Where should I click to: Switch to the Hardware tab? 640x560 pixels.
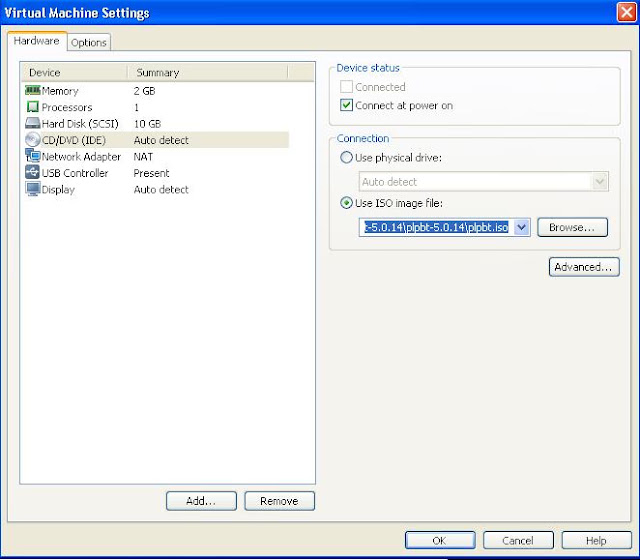pos(37,41)
